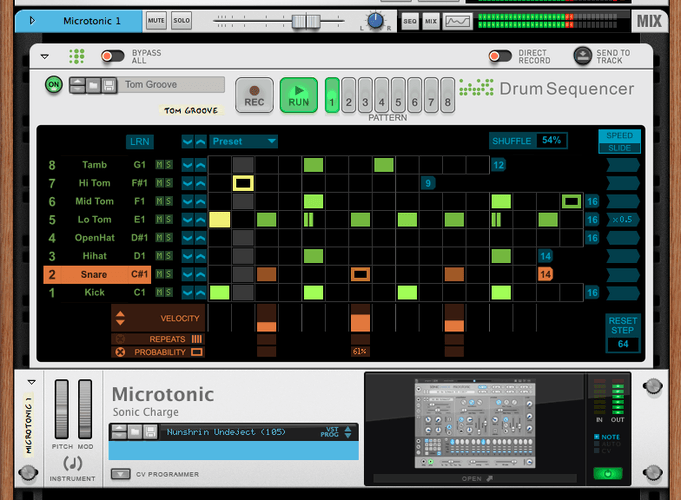Click the yellow Lo Tom first step
The height and width of the screenshot is (500, 681).
click(219, 219)
